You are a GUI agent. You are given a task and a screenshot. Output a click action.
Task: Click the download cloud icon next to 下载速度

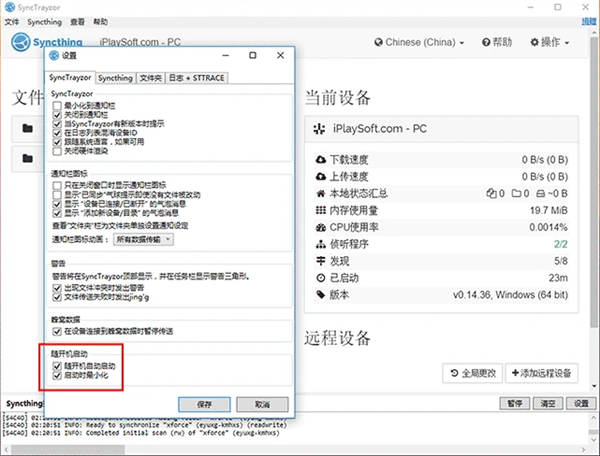tap(321, 160)
